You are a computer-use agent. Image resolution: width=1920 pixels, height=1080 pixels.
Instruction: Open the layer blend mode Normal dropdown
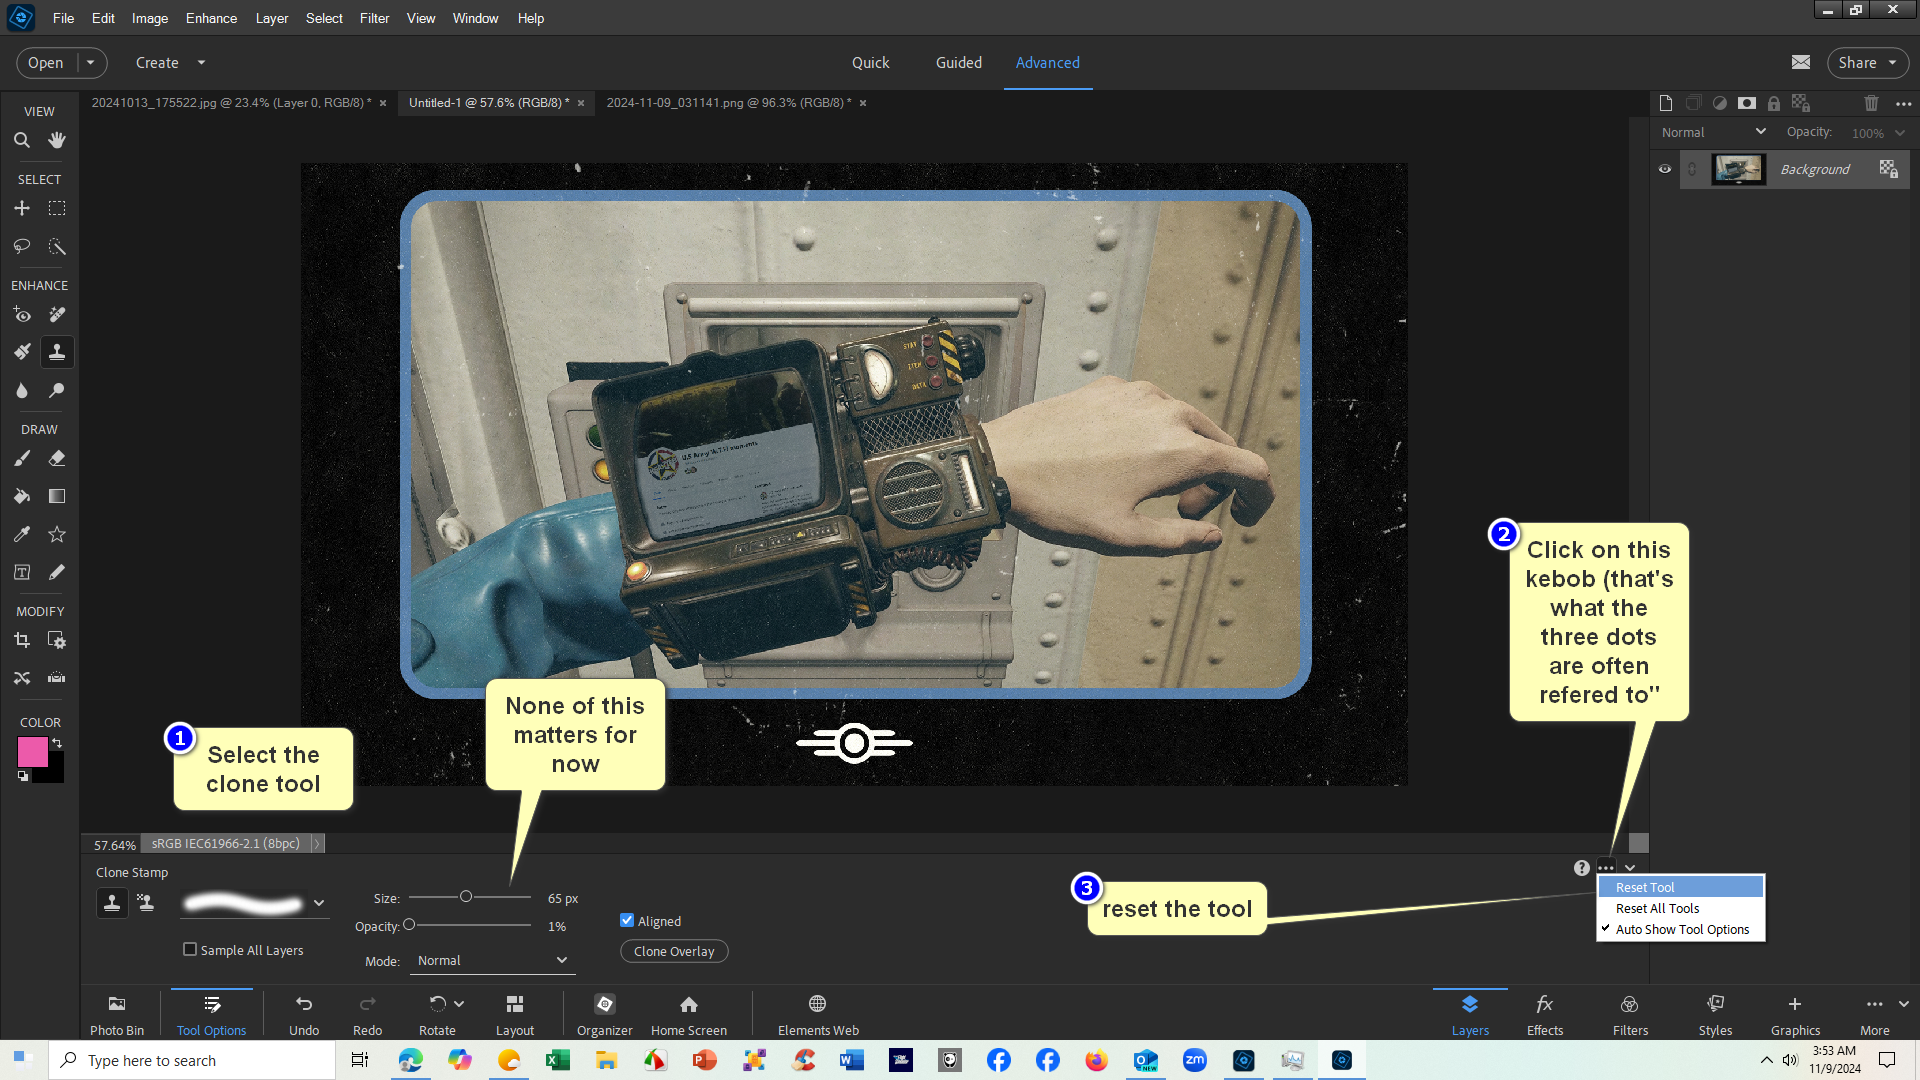[x=1713, y=132]
